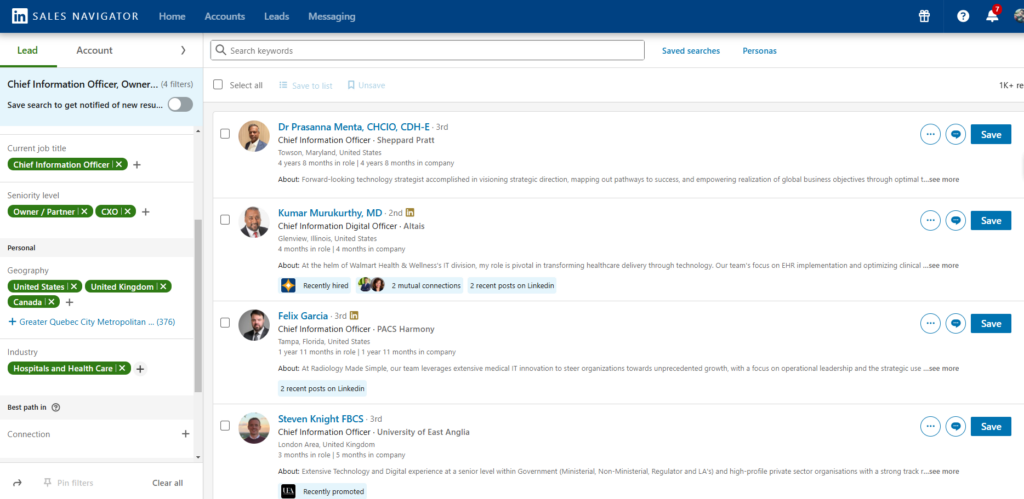Add another geography filter
The height and width of the screenshot is (499, 1024).
click(x=70, y=302)
